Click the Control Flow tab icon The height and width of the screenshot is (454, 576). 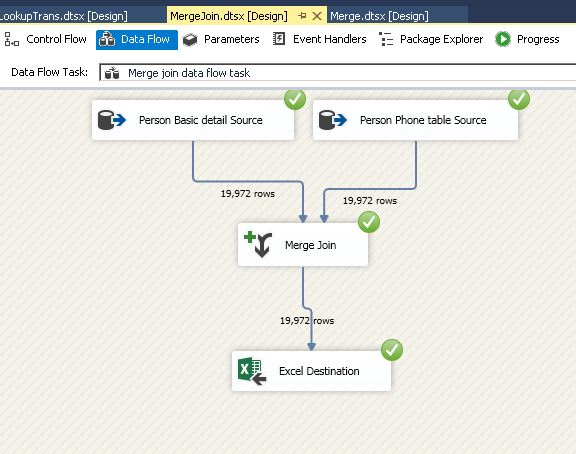[x=12, y=39]
